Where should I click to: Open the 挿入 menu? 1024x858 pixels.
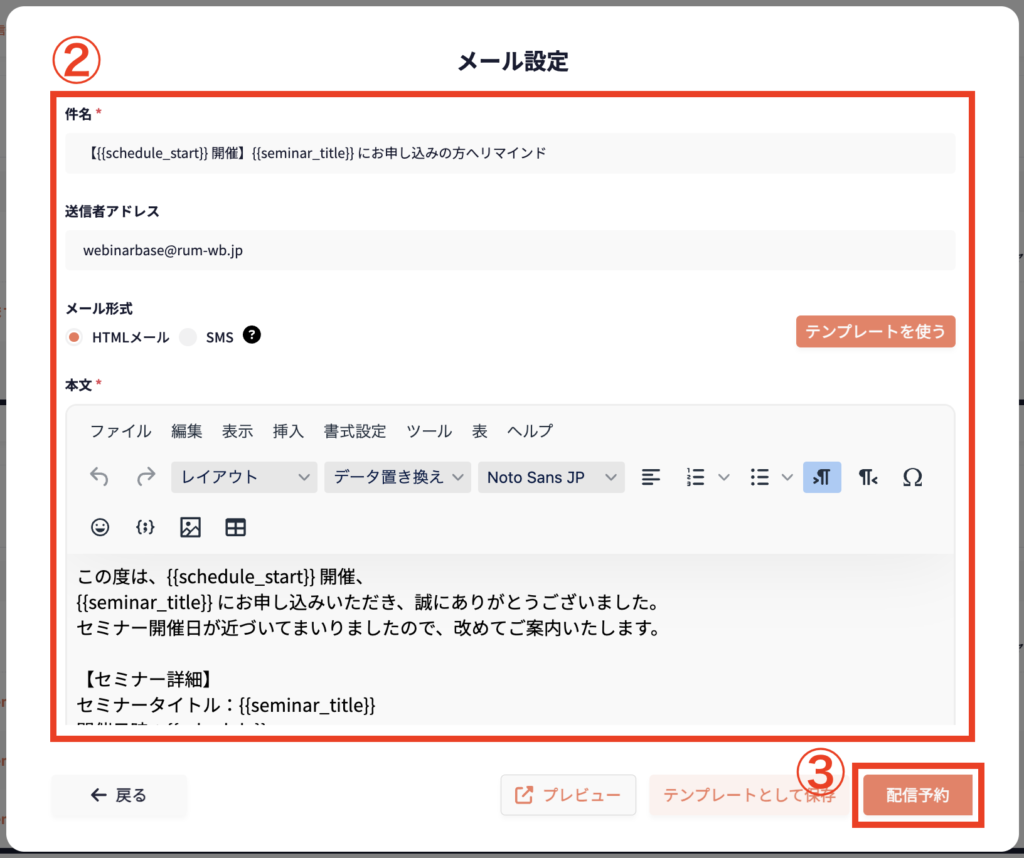tap(288, 431)
